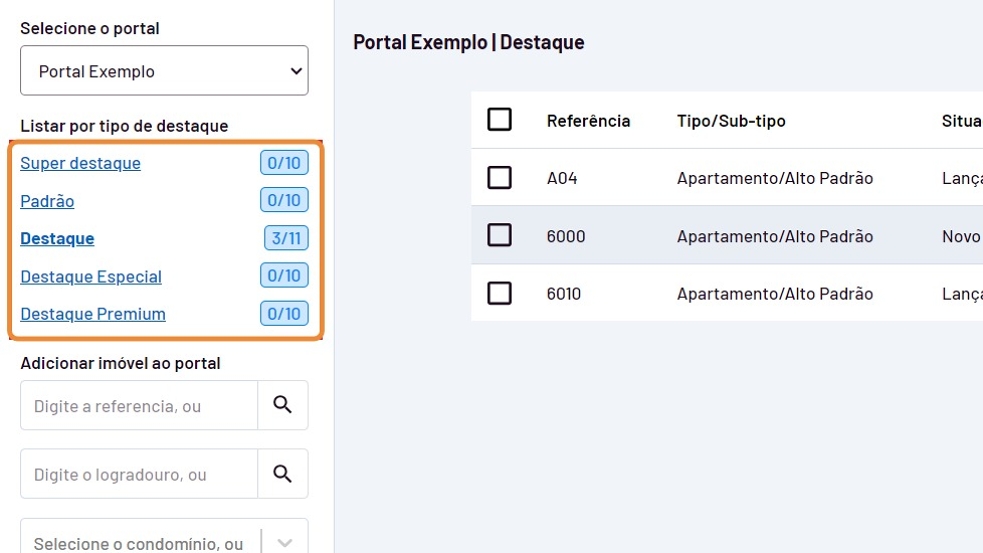Focus the logradouro search input

(x=139, y=474)
